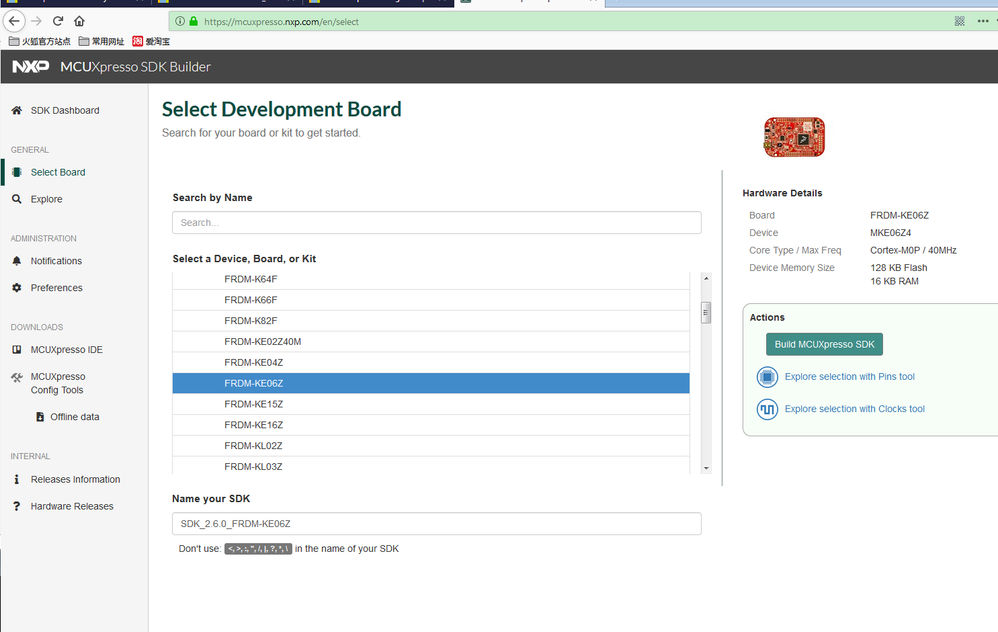Click the Name your SDK text field
Screen dimensions: 998x632
pos(437,524)
